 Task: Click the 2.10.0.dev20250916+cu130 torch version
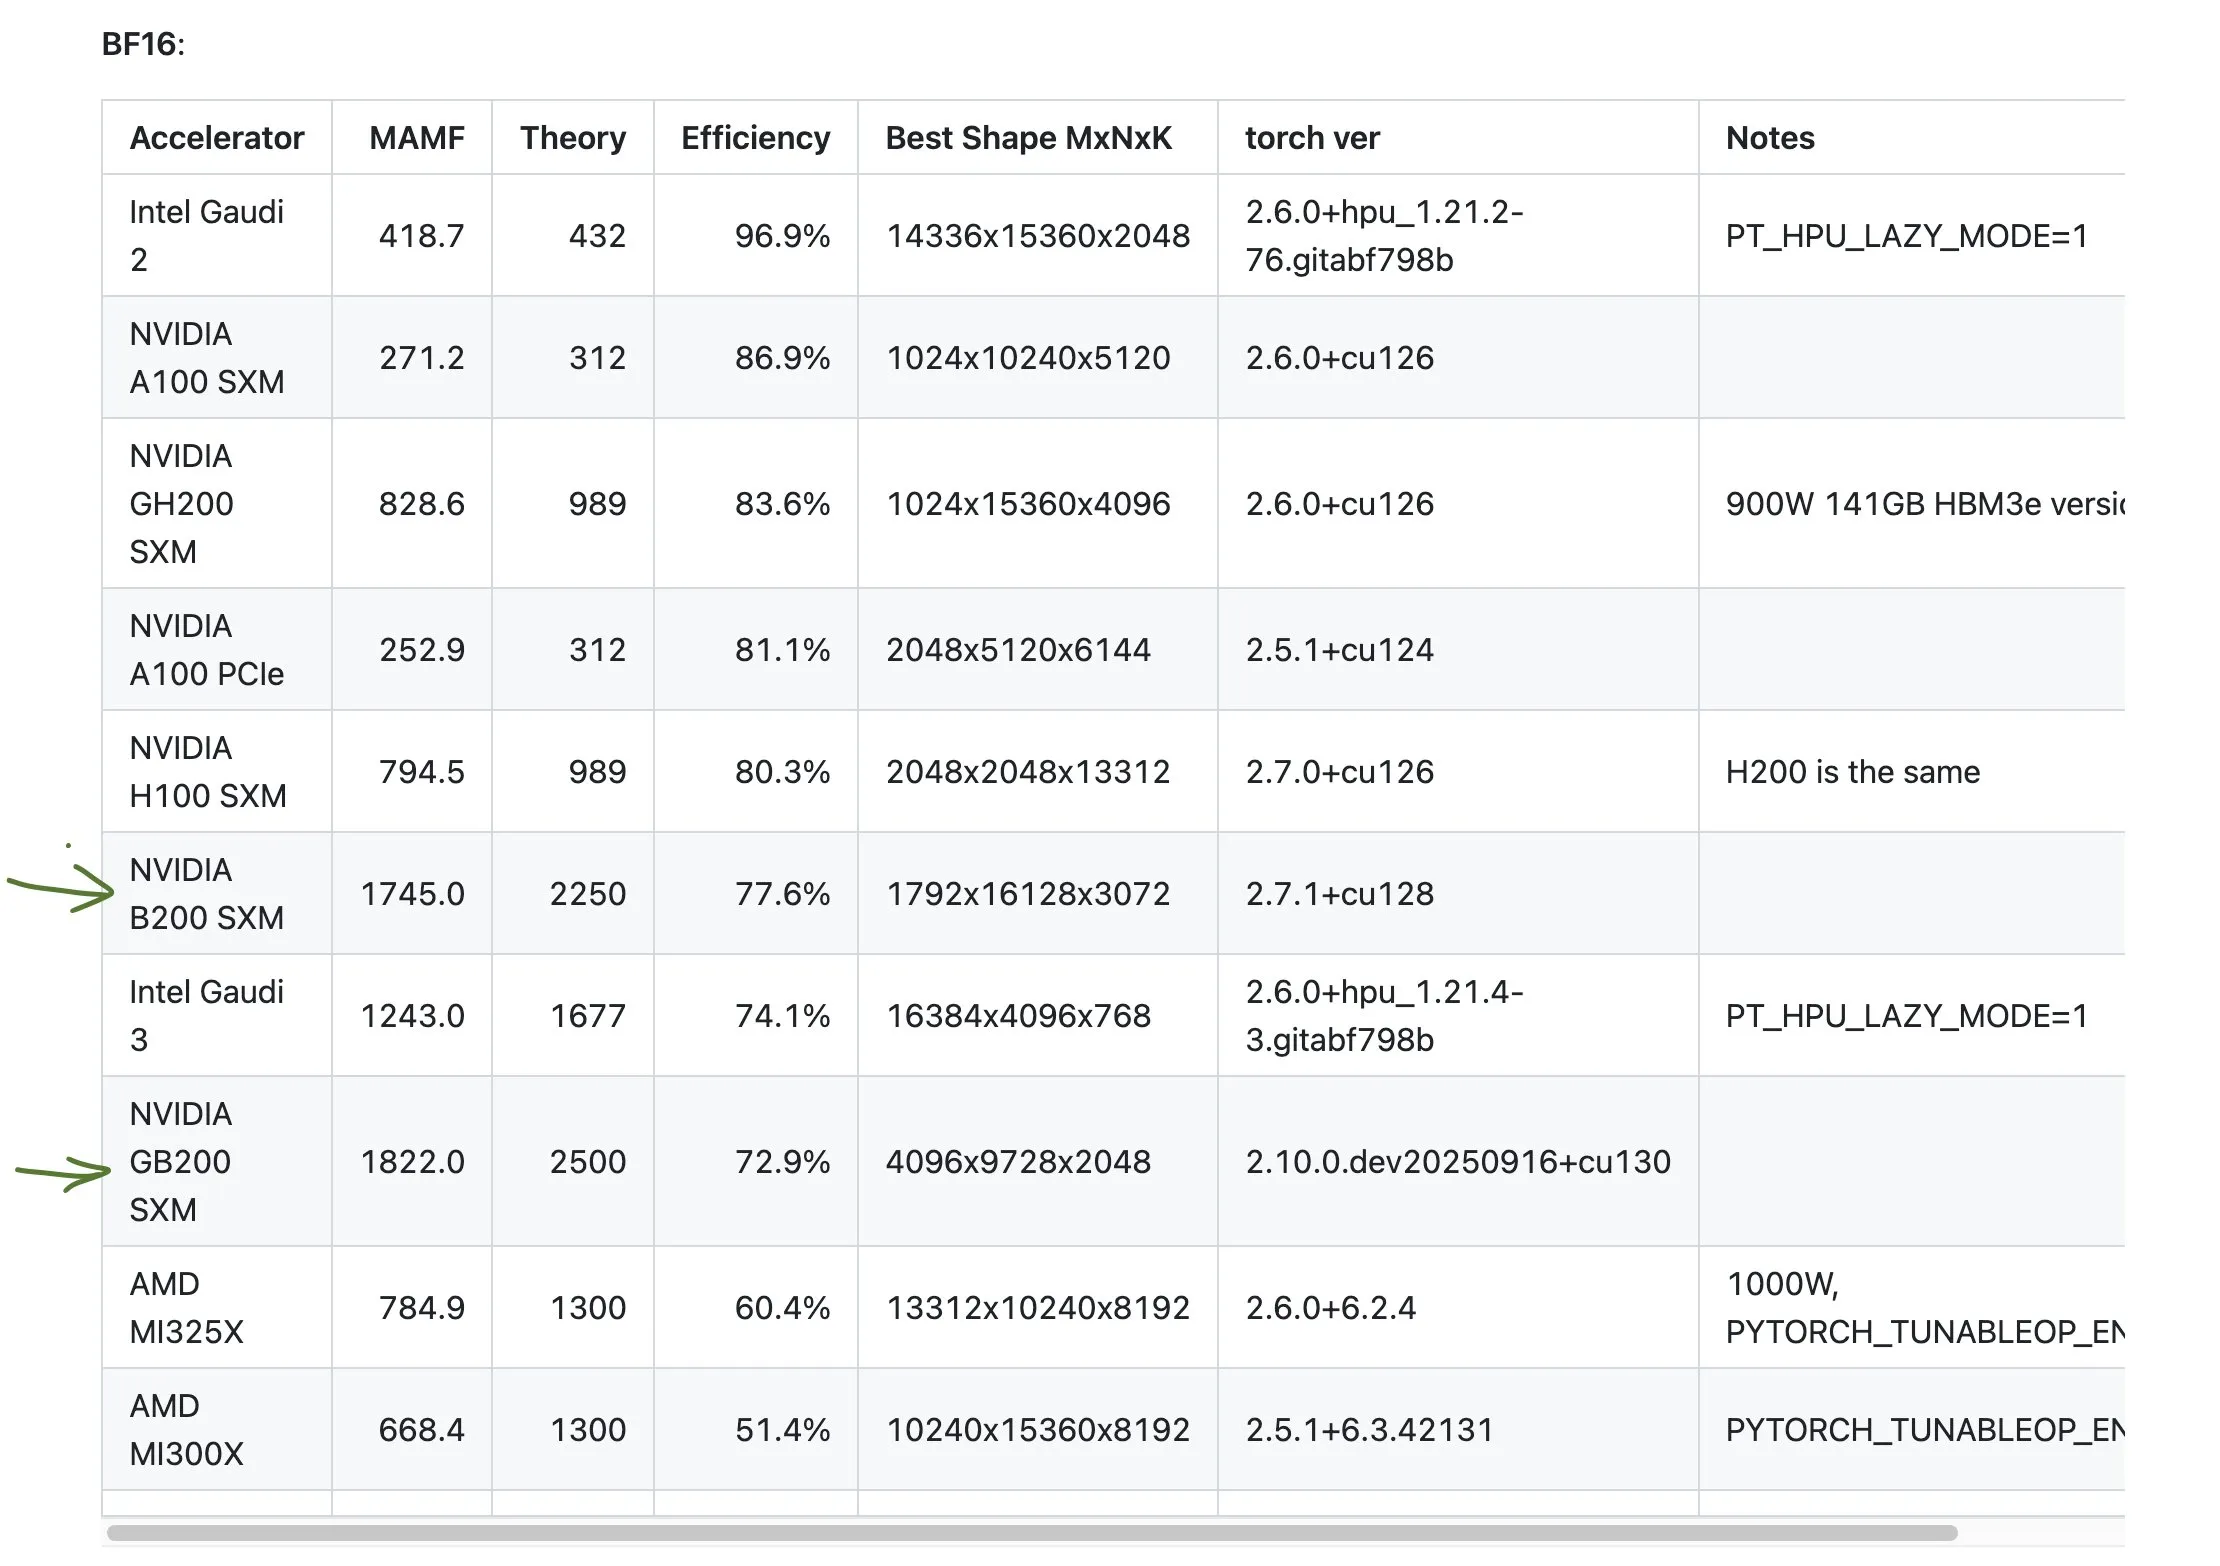coord(1457,1161)
